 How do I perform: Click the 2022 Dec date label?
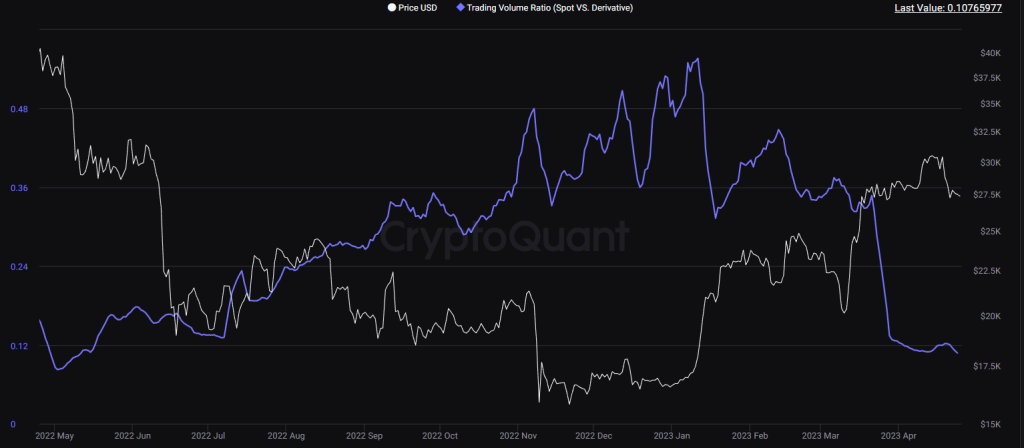(594, 435)
